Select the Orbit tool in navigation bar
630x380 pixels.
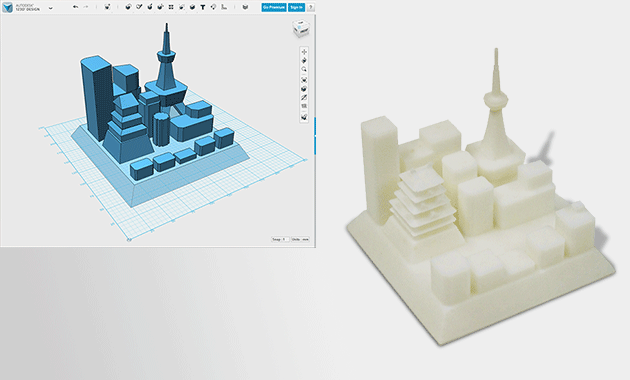point(304,61)
